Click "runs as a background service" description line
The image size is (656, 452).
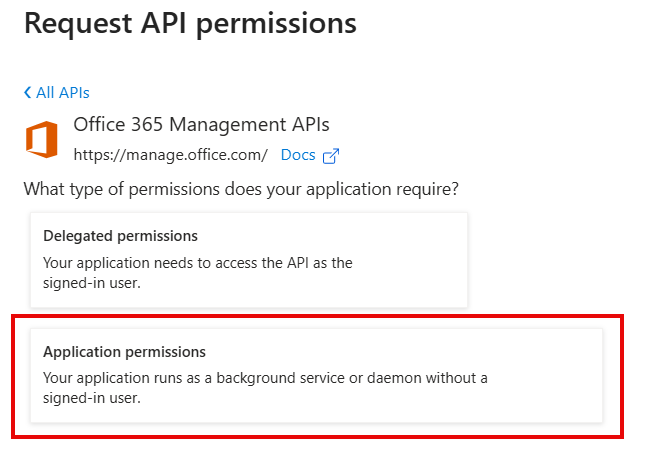point(265,378)
